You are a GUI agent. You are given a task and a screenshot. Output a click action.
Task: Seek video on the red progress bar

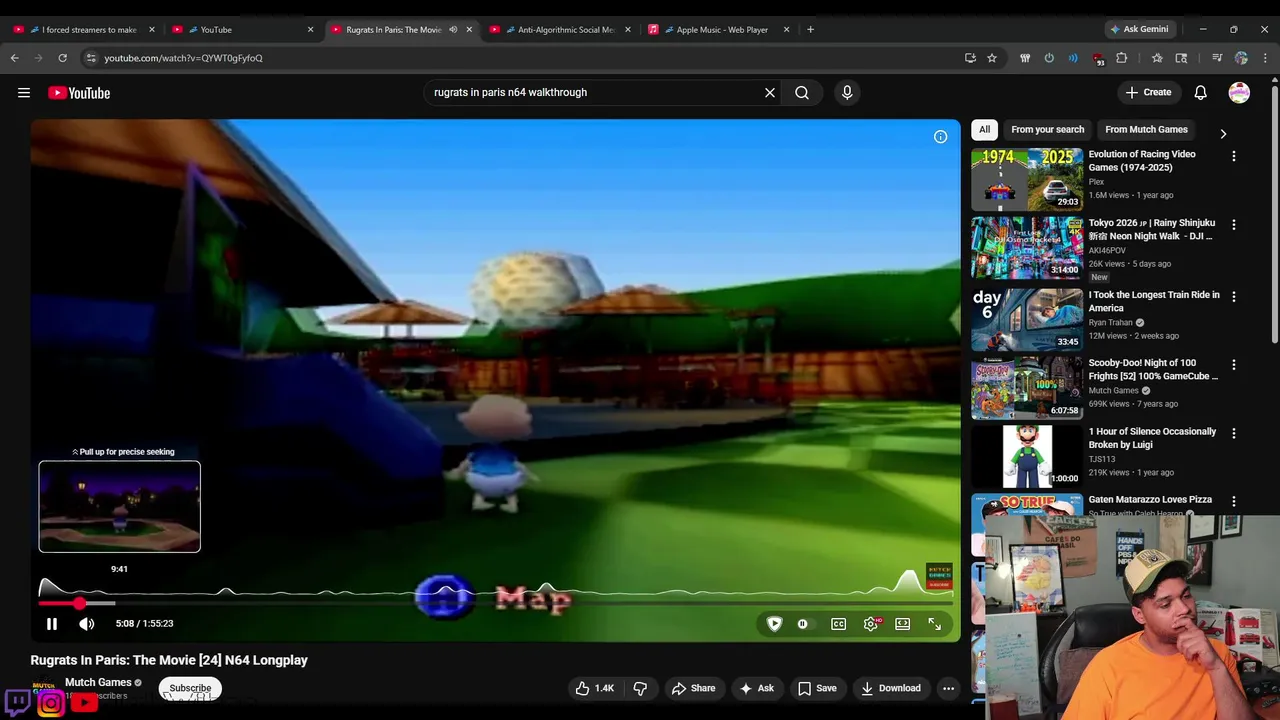pyautogui.click(x=495, y=603)
